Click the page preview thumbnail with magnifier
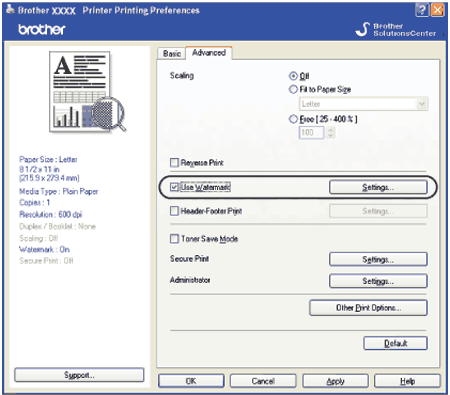450x395 pixels. (88, 92)
